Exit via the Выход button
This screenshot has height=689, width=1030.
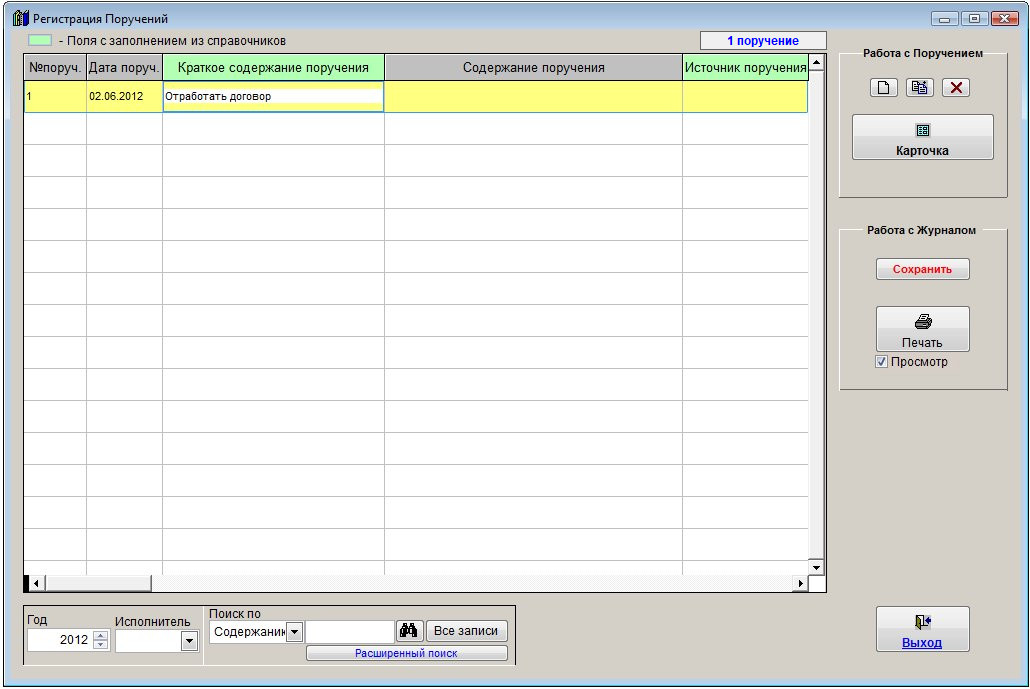922,629
